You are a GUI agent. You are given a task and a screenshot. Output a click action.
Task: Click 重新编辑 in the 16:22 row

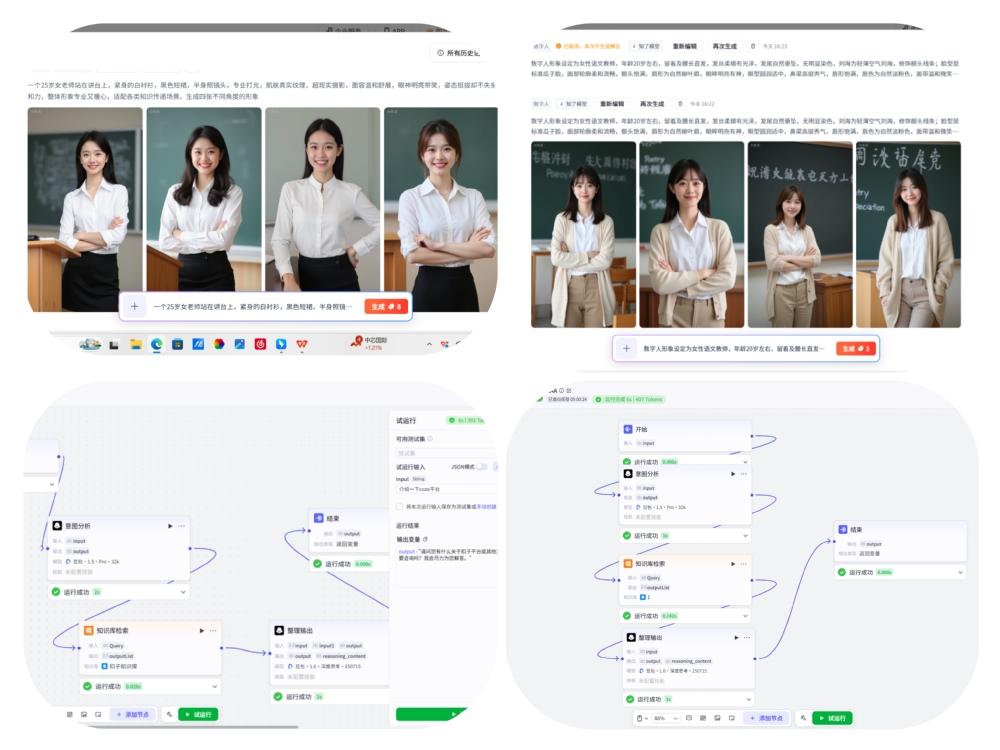[x=612, y=103]
